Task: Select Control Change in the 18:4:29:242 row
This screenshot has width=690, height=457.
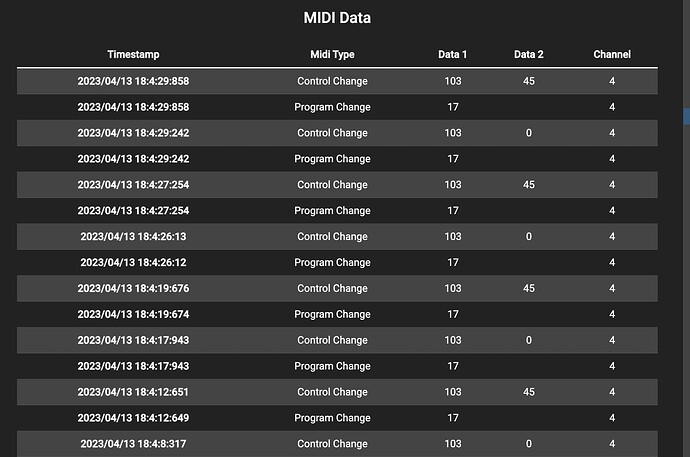Action: pos(332,133)
